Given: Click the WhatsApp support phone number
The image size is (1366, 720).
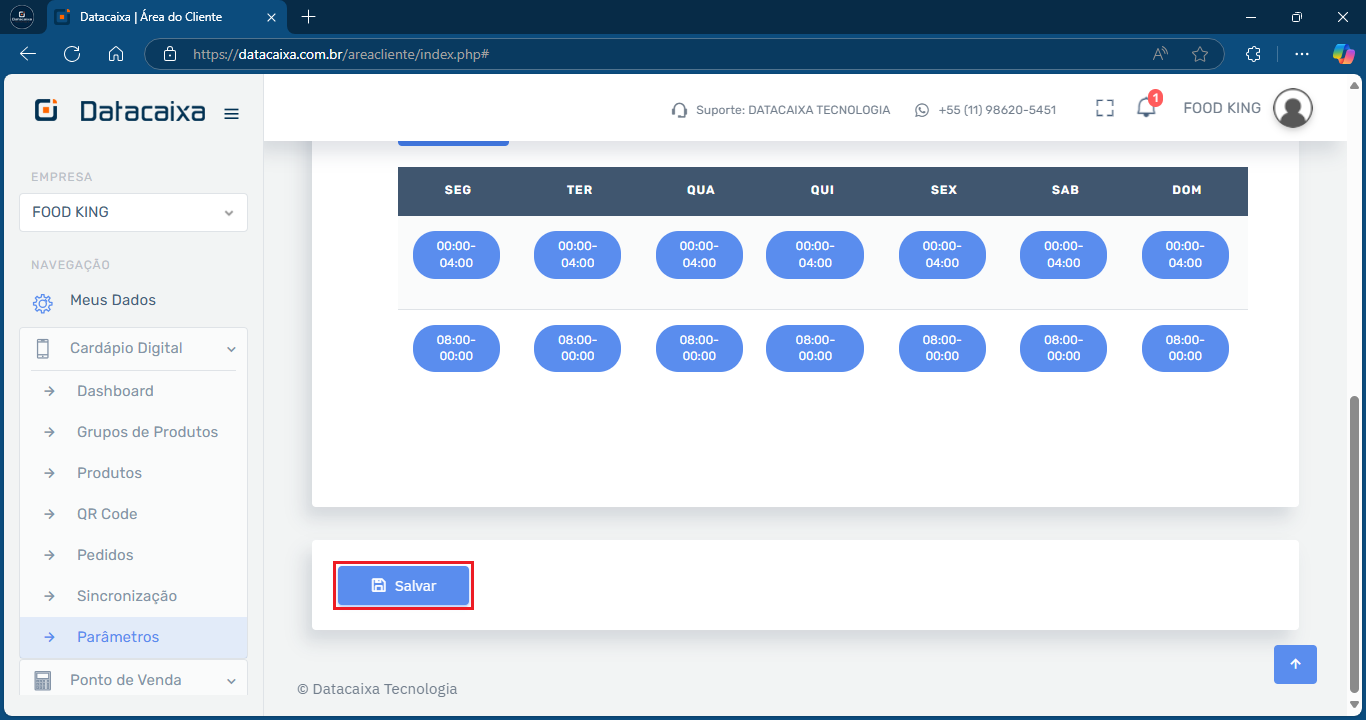Looking at the screenshot, I should (x=996, y=110).
